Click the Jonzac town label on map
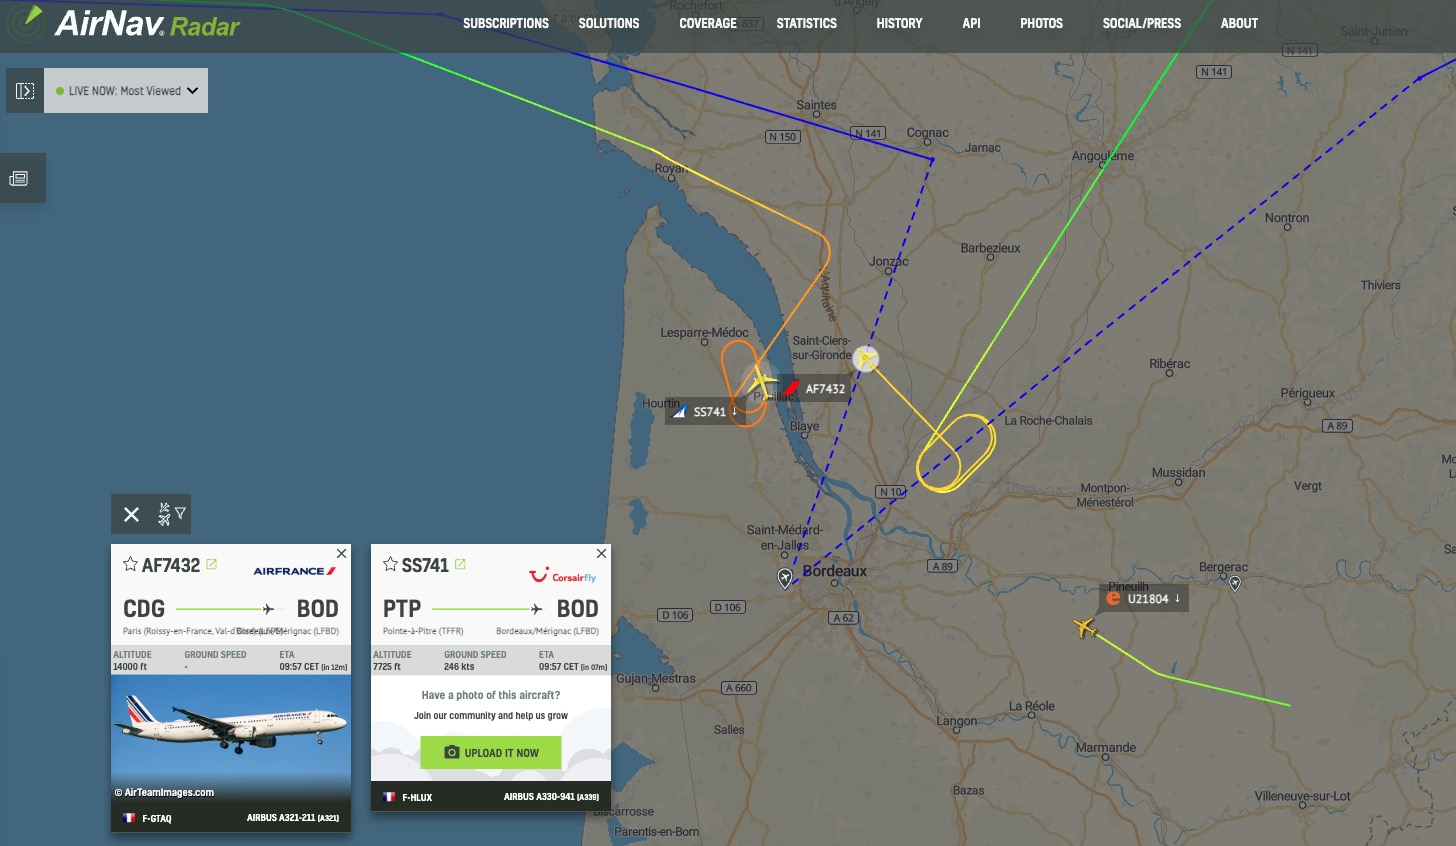 889,262
